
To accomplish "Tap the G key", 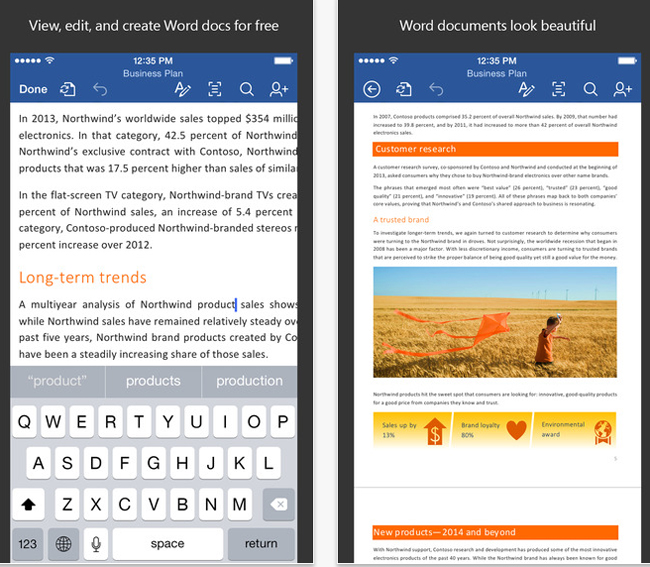I will 153,463.
